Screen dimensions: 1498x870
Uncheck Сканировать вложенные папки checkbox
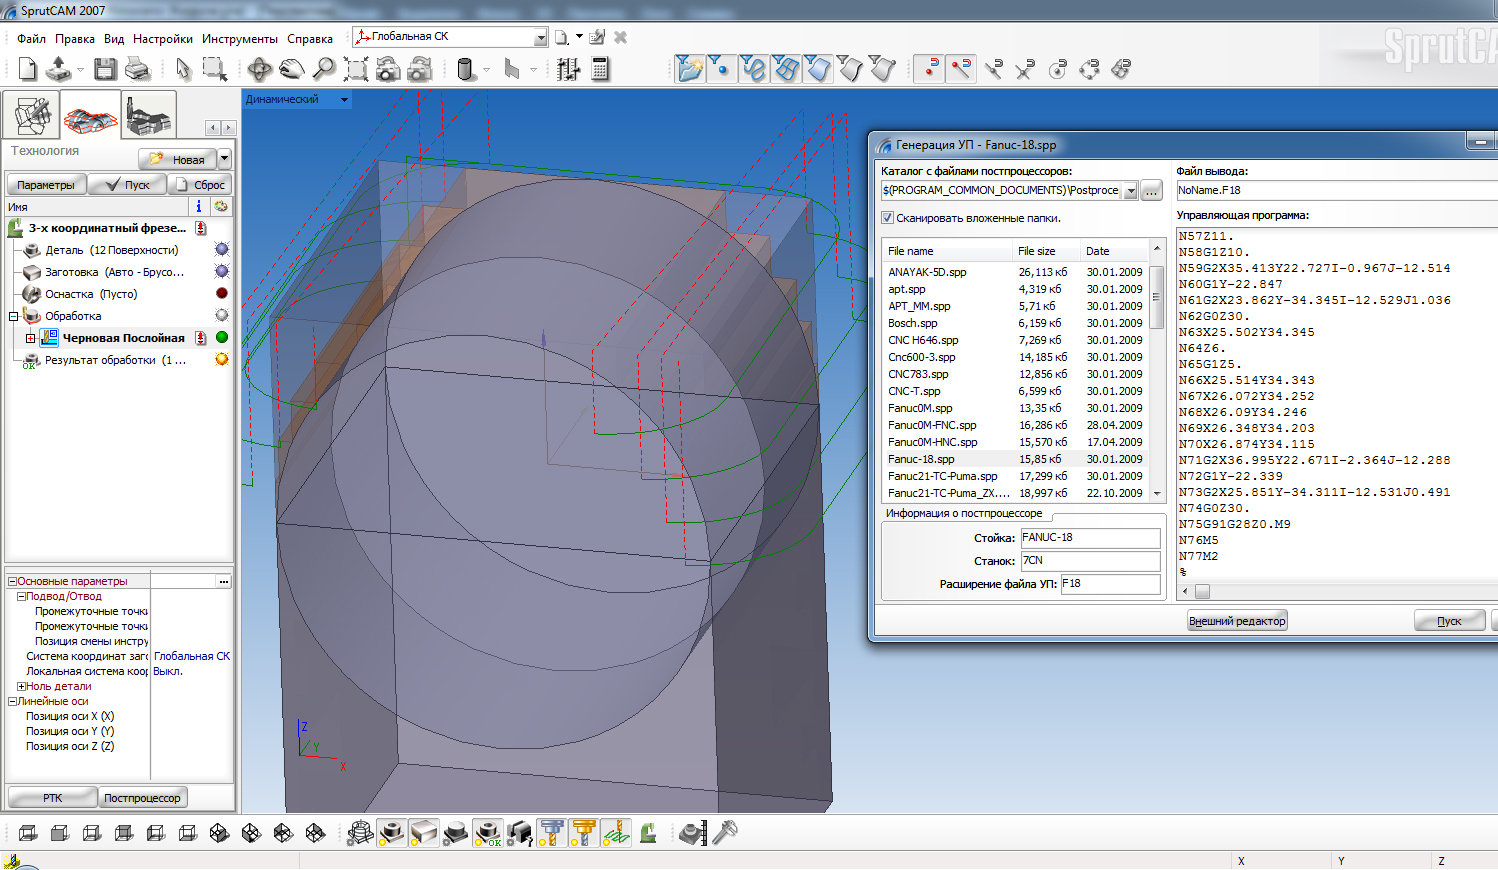click(887, 218)
